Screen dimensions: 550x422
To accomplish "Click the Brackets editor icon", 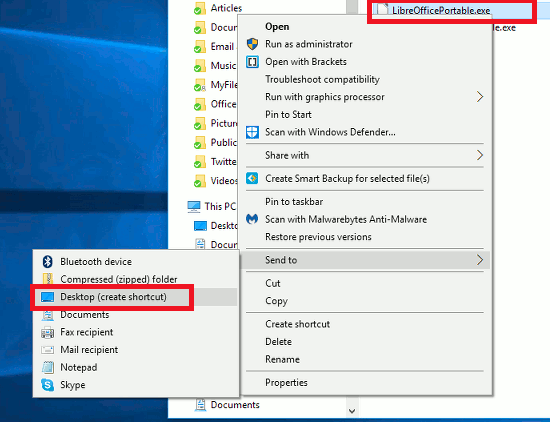I will [252, 62].
